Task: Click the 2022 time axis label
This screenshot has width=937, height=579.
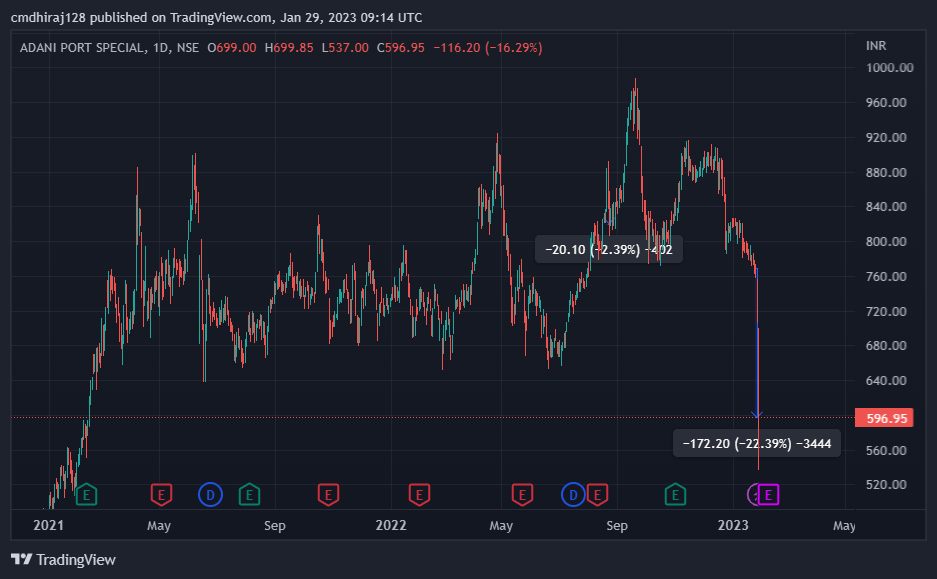Action: 391,525
